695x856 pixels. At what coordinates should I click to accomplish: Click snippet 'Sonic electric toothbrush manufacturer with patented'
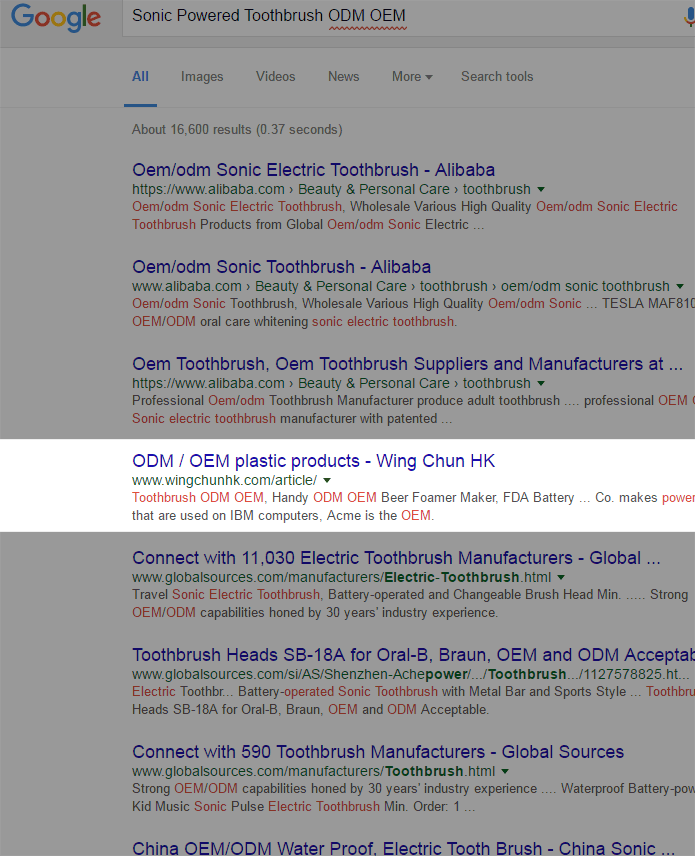(292, 419)
